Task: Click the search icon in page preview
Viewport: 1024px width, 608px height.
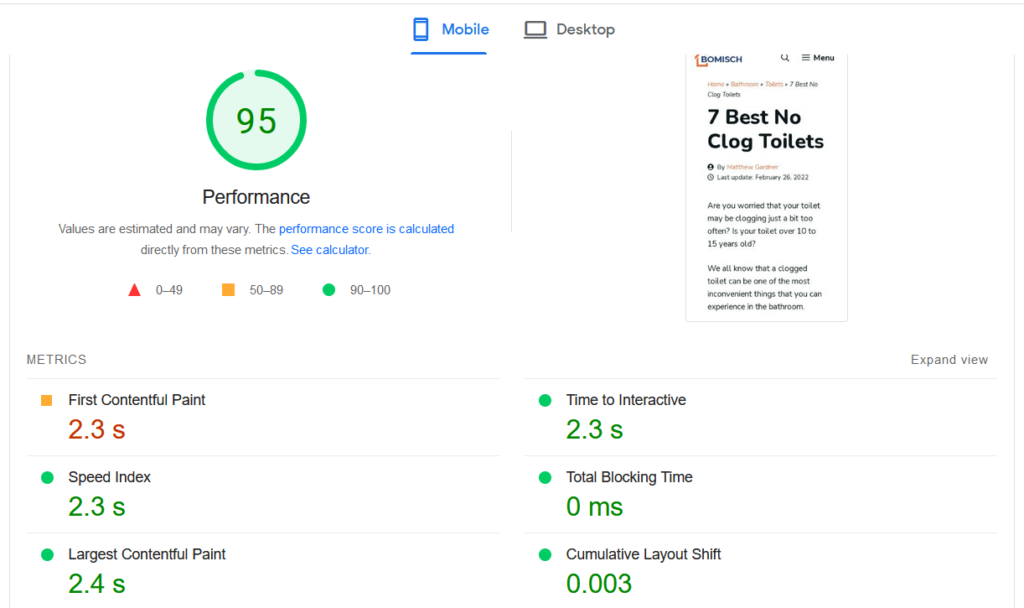Action: [x=785, y=58]
